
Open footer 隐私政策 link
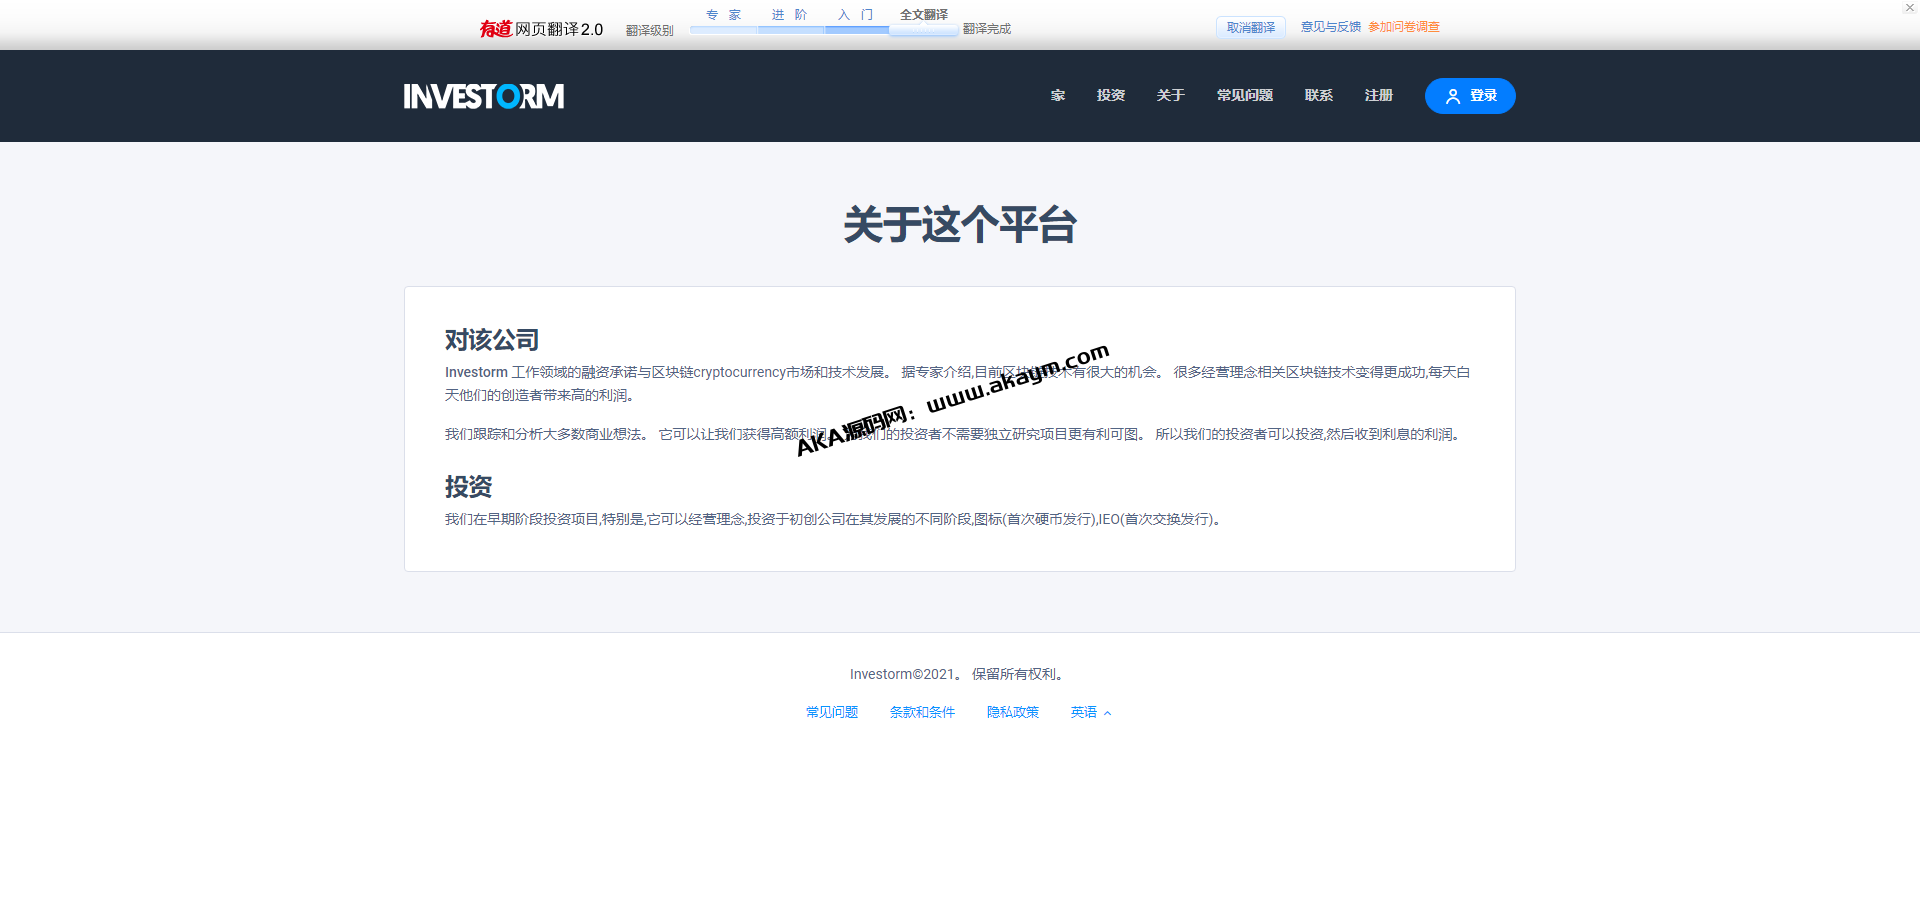(x=1012, y=712)
